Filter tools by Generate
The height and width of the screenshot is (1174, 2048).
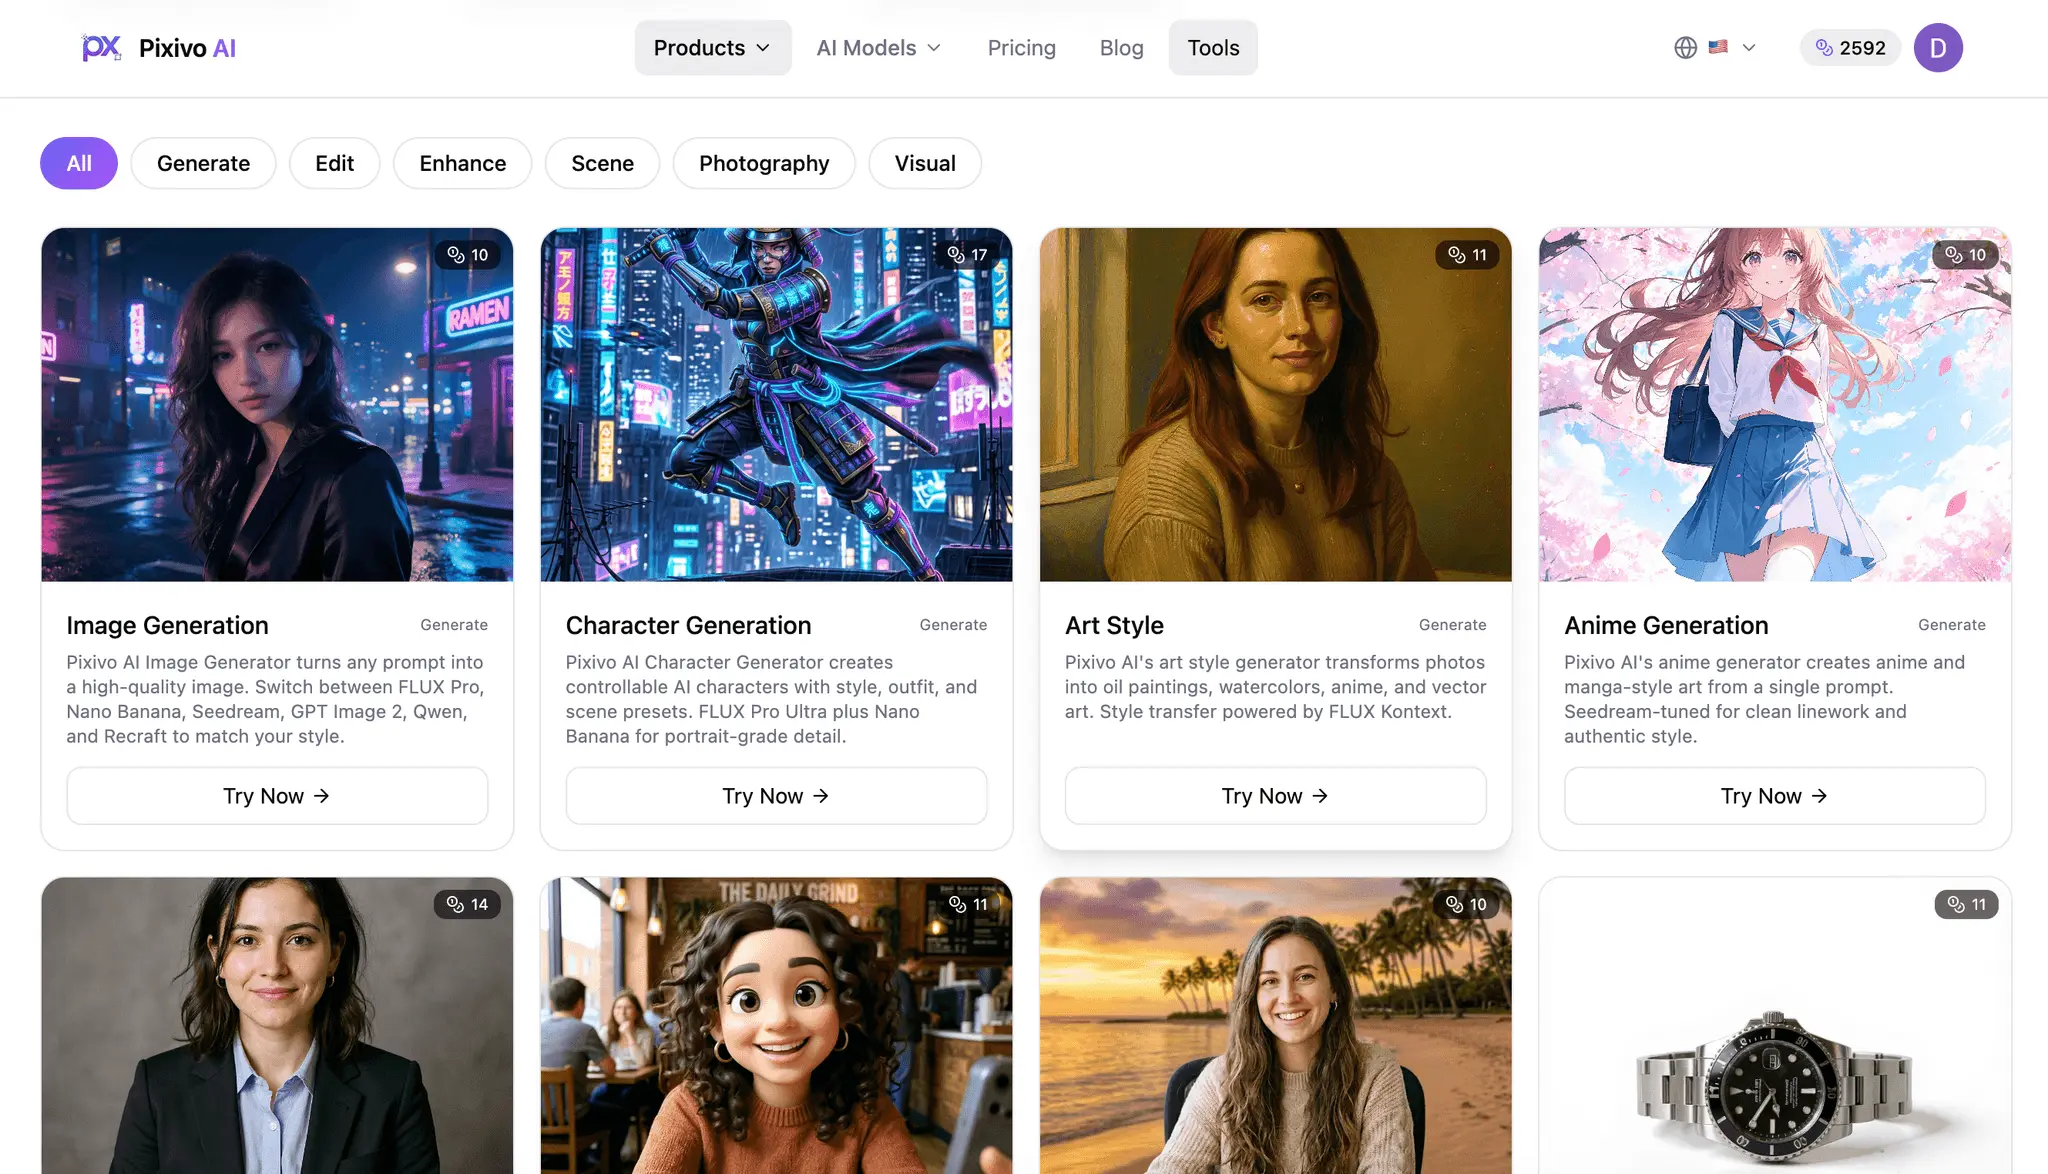click(x=203, y=163)
